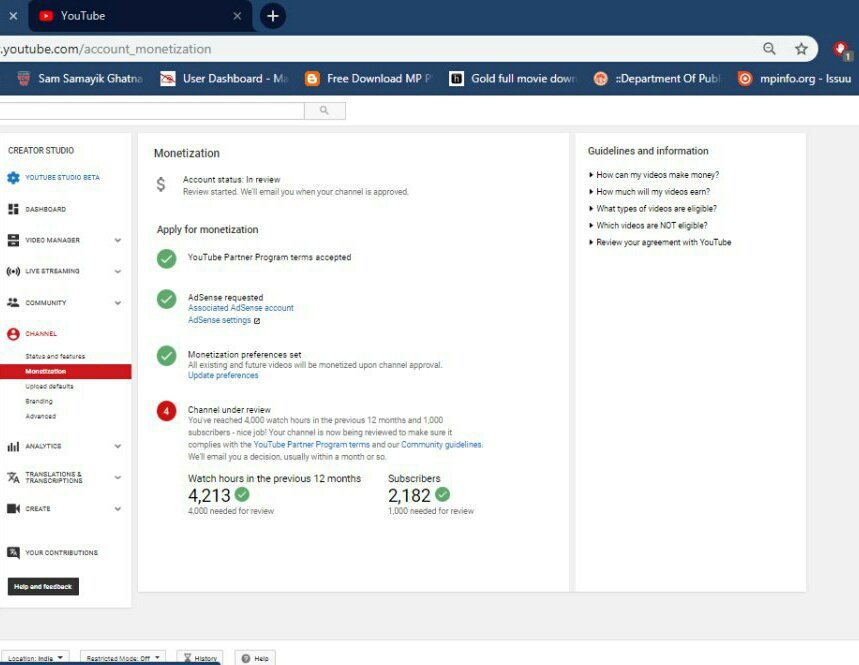Open mpinfo.org Issuu bookmark

(x=794, y=79)
